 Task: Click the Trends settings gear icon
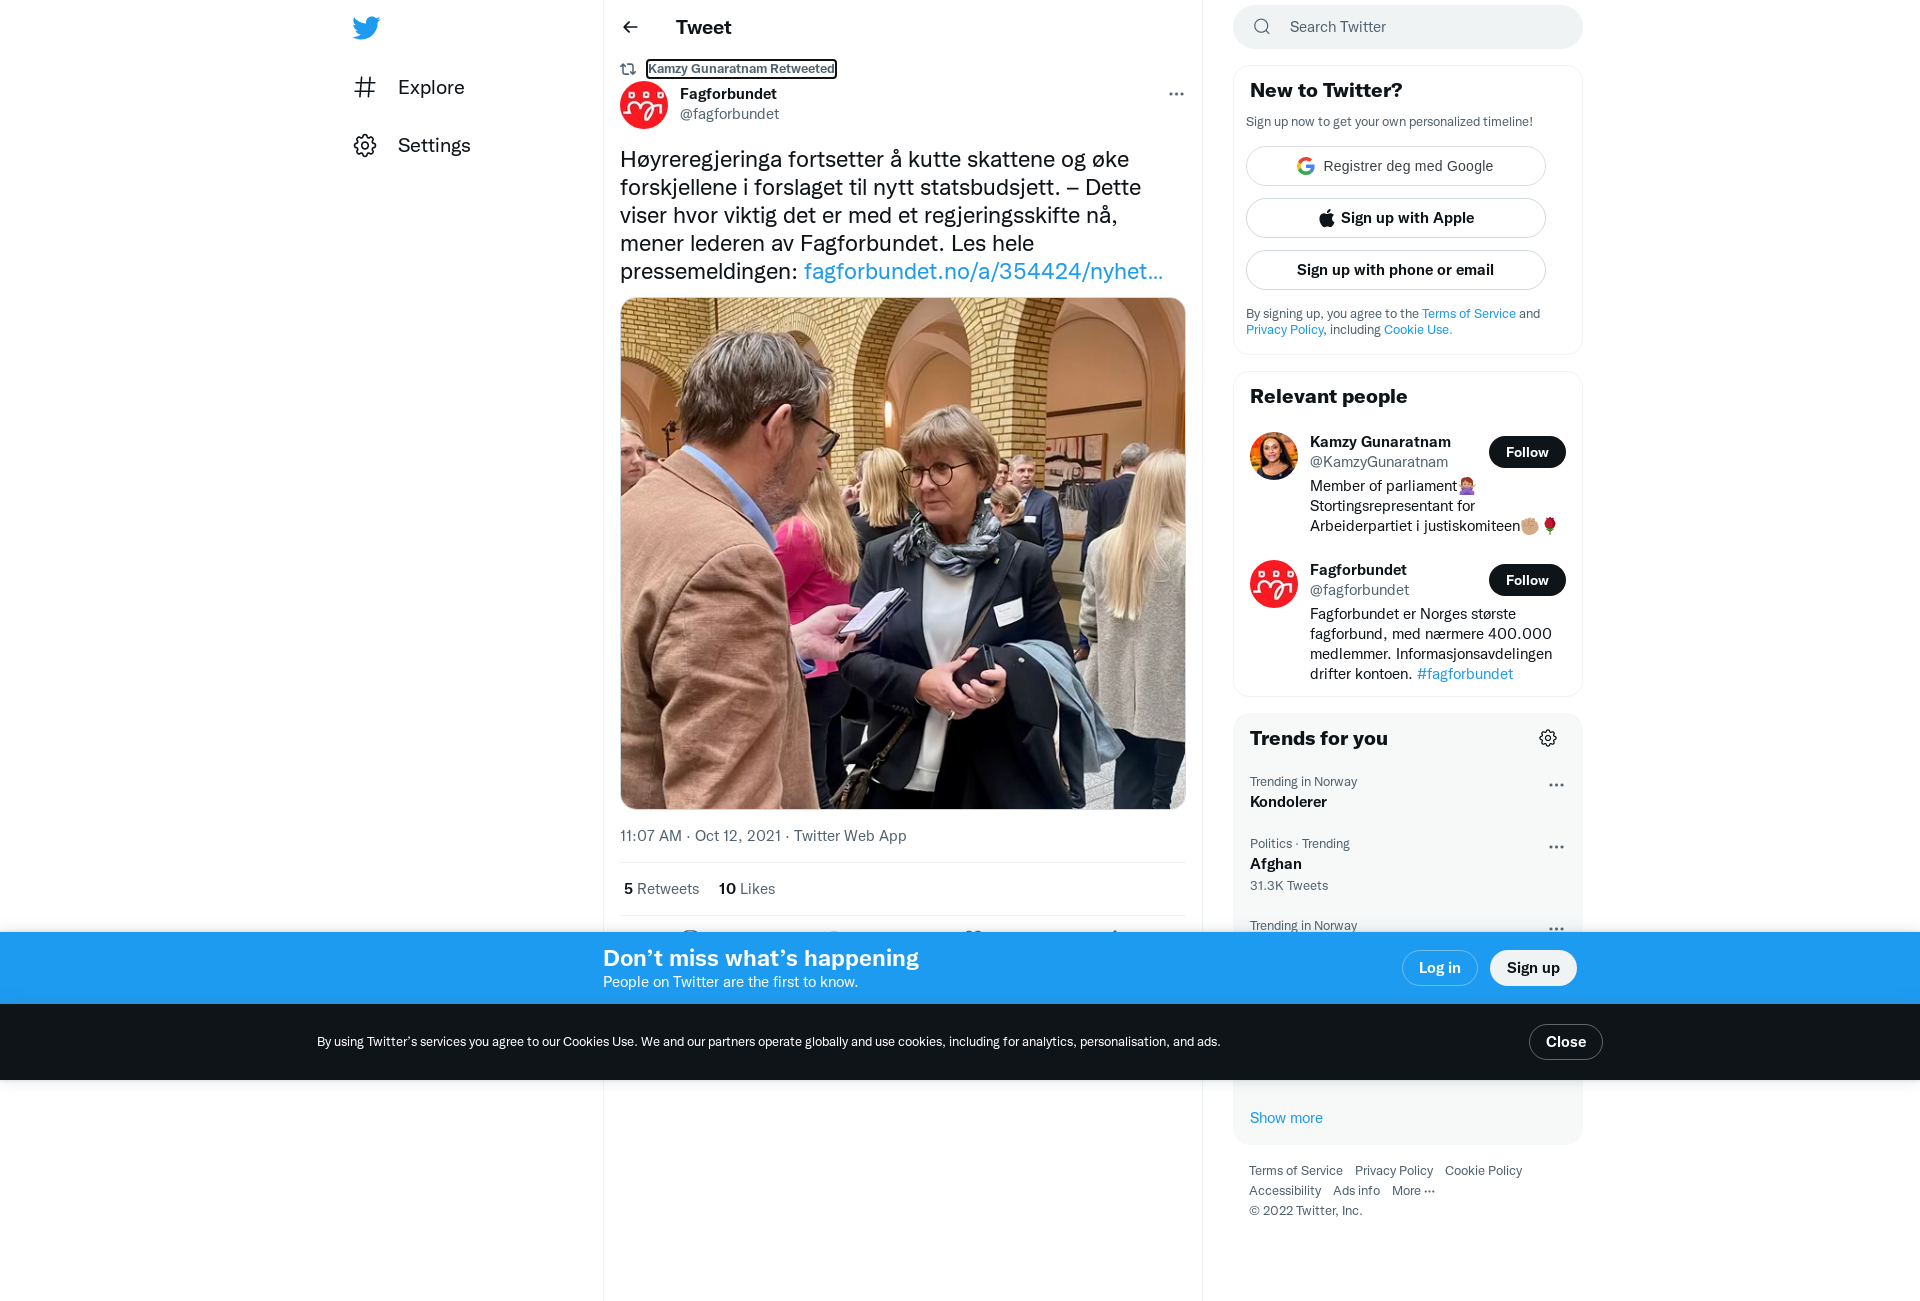point(1548,738)
